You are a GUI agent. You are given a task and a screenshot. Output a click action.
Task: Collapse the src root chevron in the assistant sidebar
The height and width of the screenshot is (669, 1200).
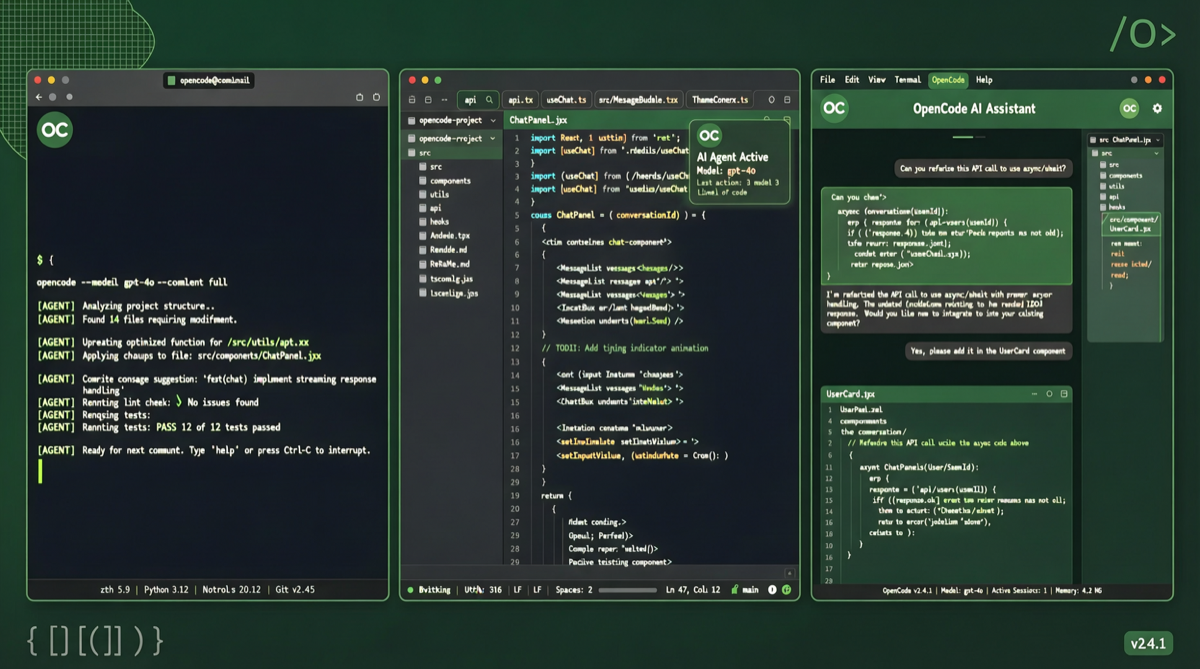point(1157,153)
